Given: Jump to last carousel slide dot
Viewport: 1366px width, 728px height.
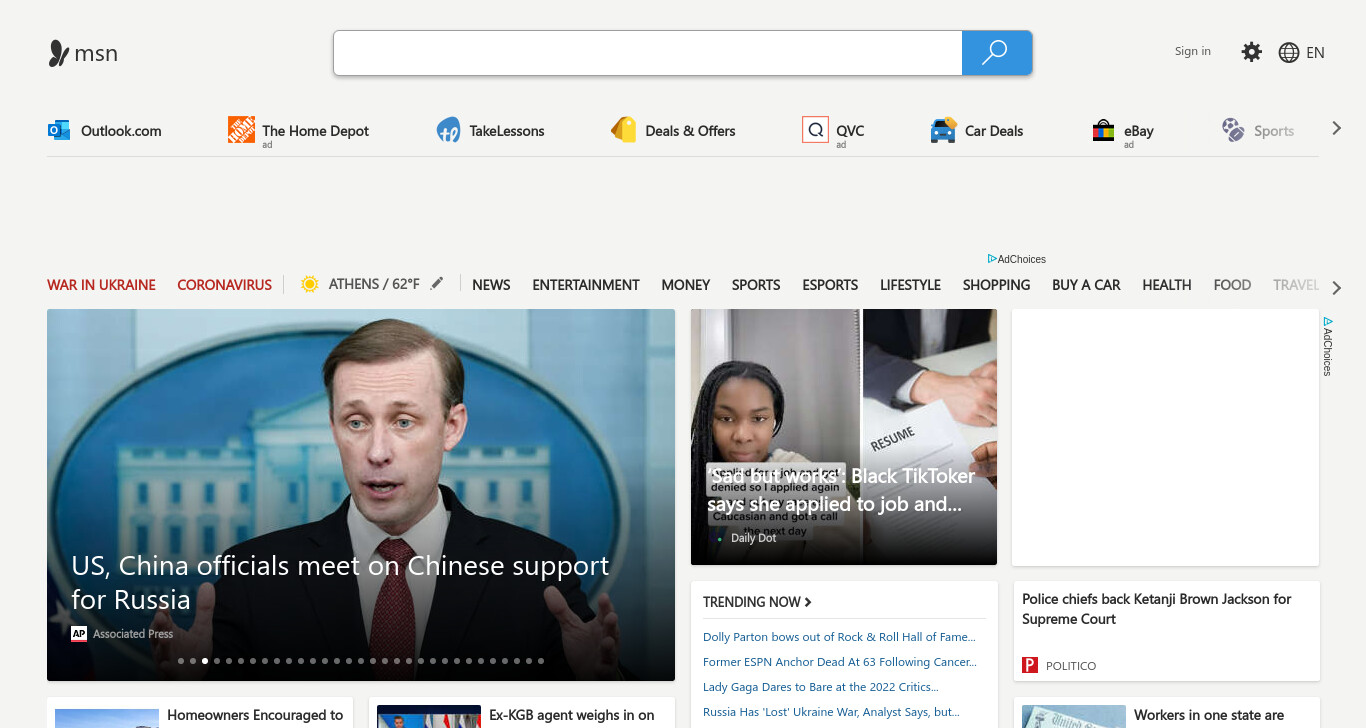Looking at the screenshot, I should 541,661.
